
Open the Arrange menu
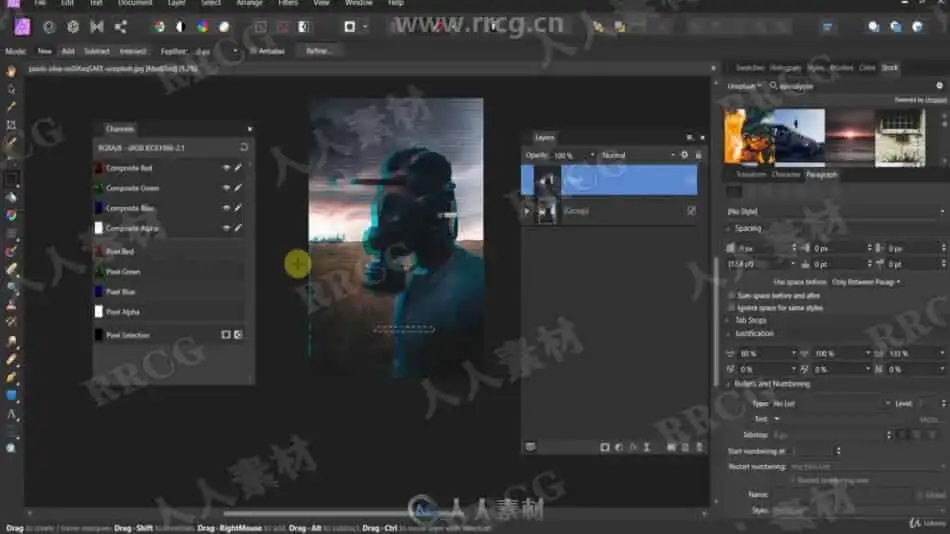click(x=249, y=3)
